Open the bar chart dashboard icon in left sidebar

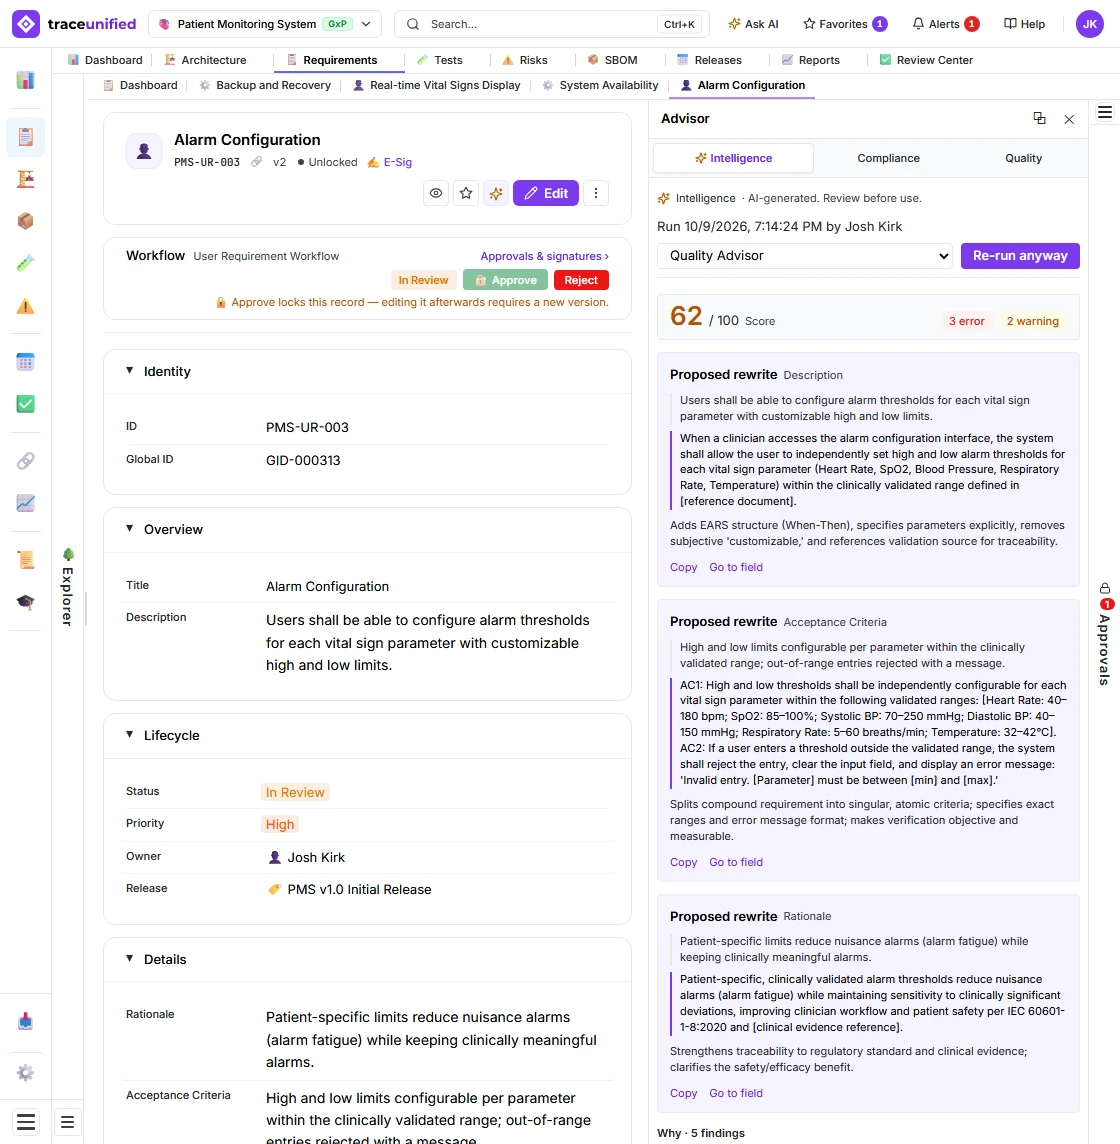(x=26, y=80)
